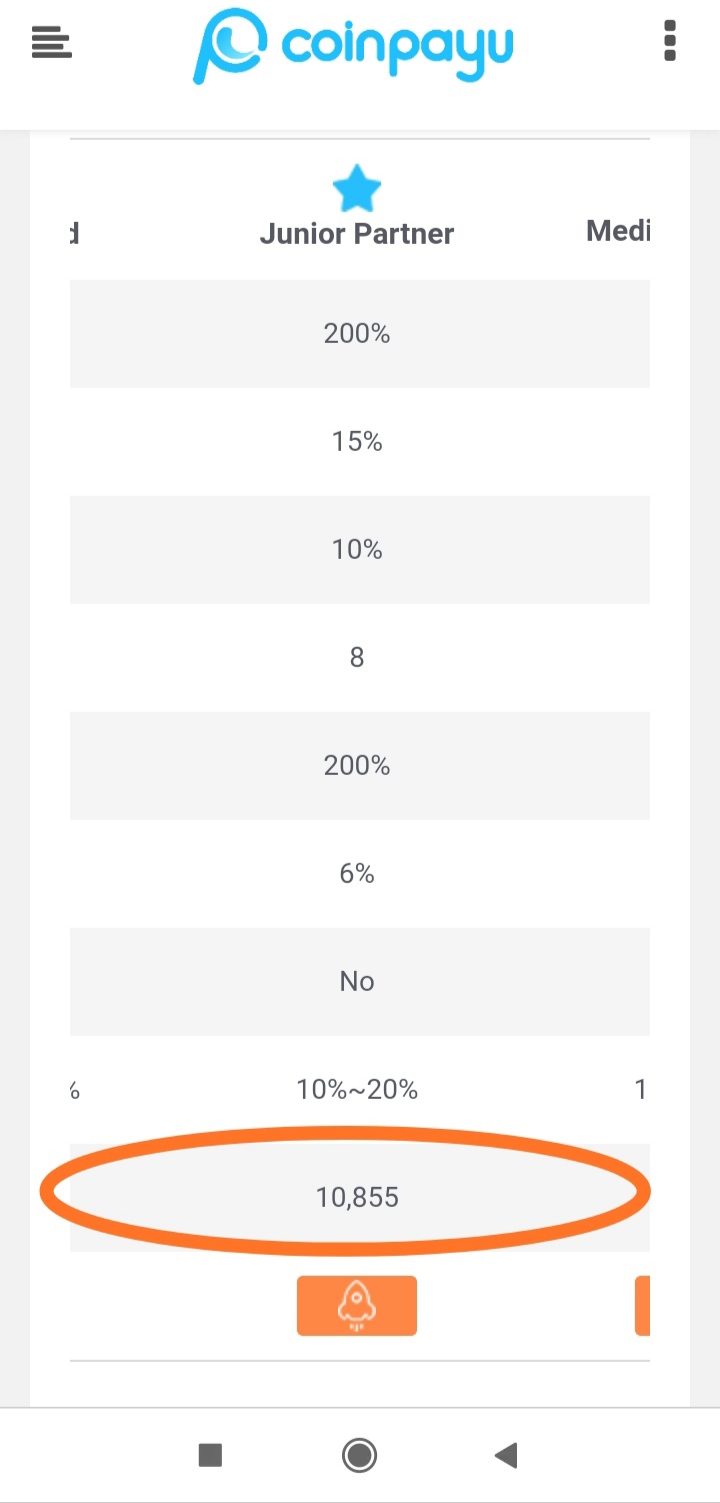Click the 8 value cell
This screenshot has width=720, height=1503.
[357, 657]
